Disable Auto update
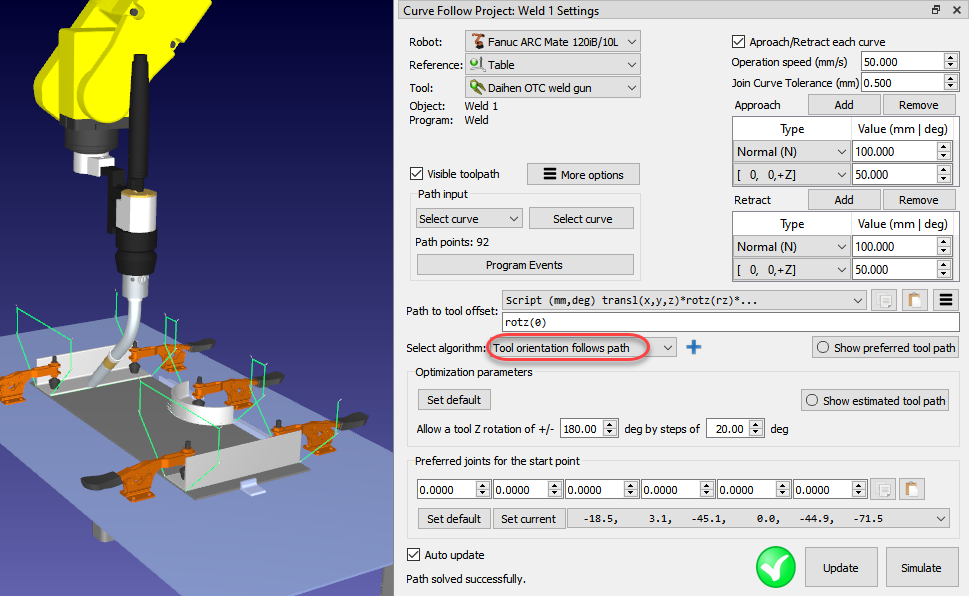The width and height of the screenshot is (969, 596). pos(414,555)
